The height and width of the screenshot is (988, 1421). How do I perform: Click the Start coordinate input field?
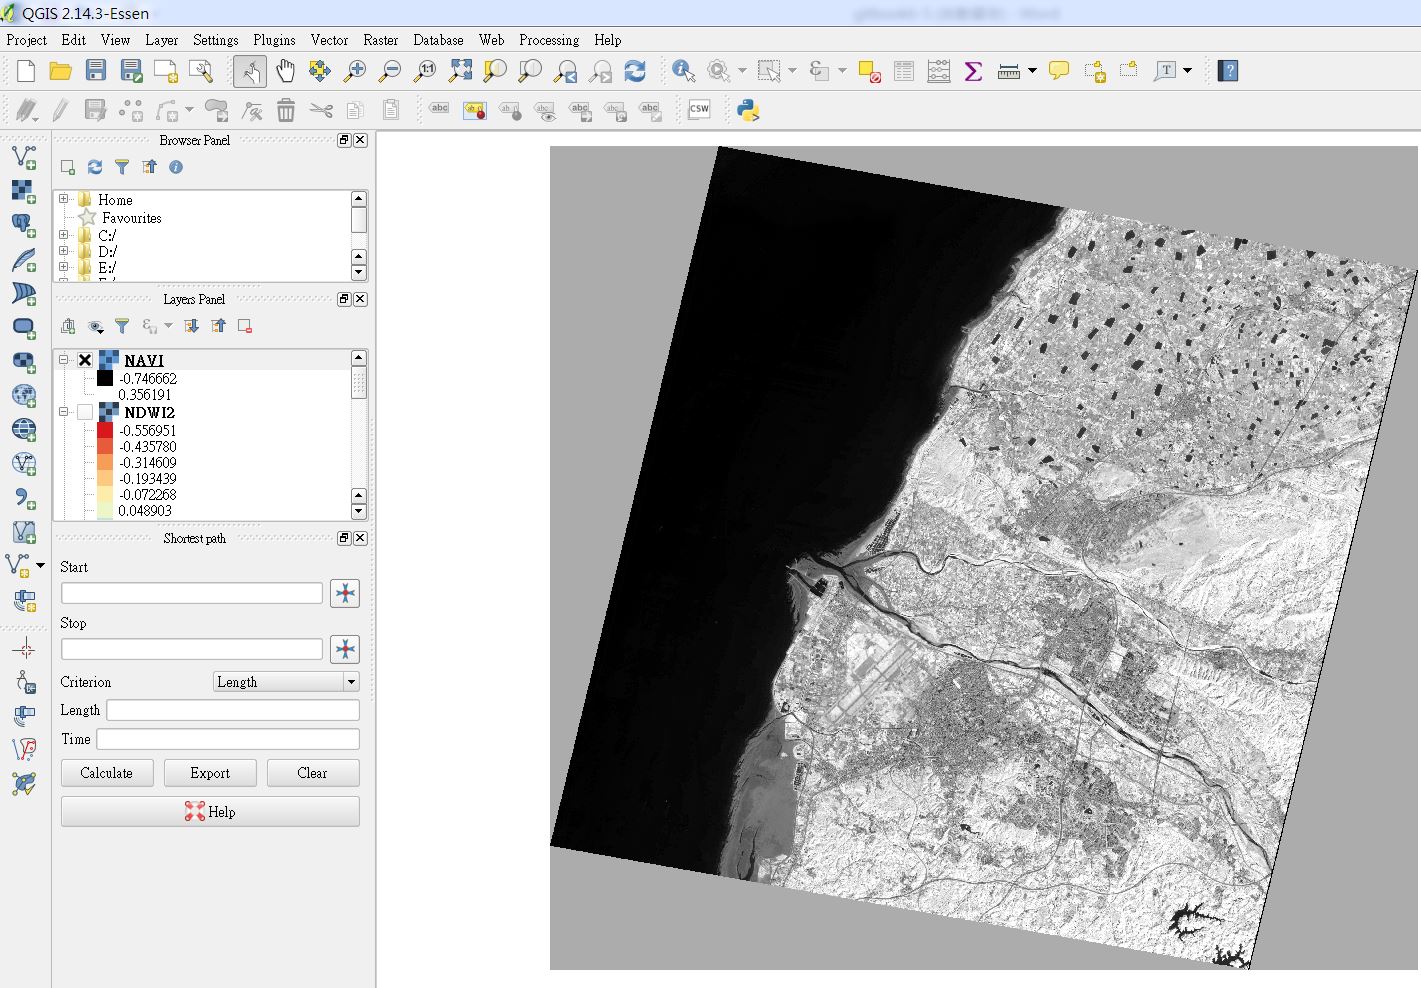coord(192,593)
